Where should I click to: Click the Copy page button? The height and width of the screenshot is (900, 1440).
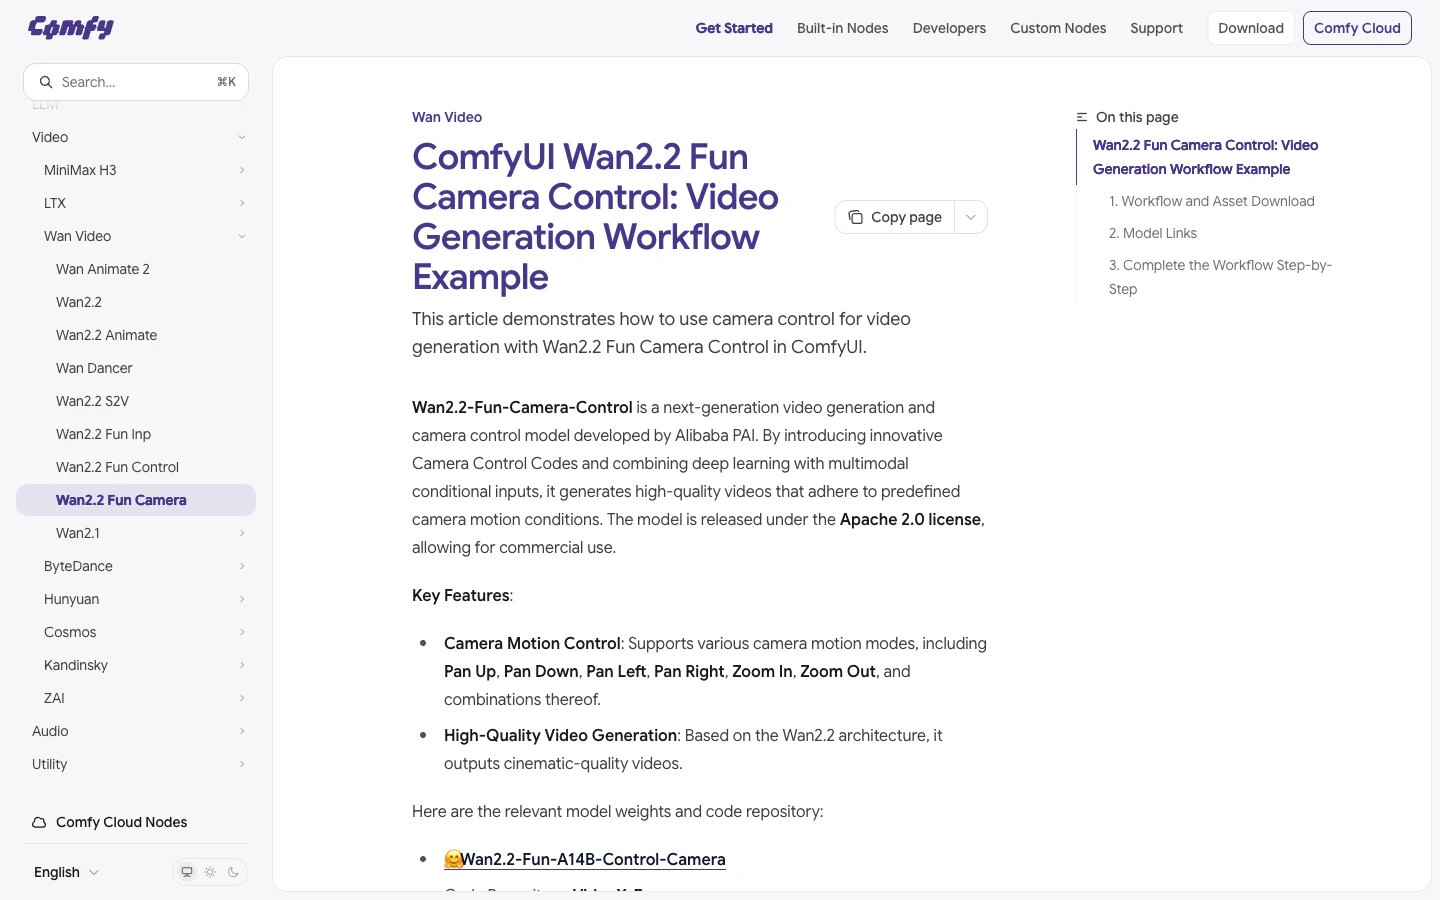(895, 217)
